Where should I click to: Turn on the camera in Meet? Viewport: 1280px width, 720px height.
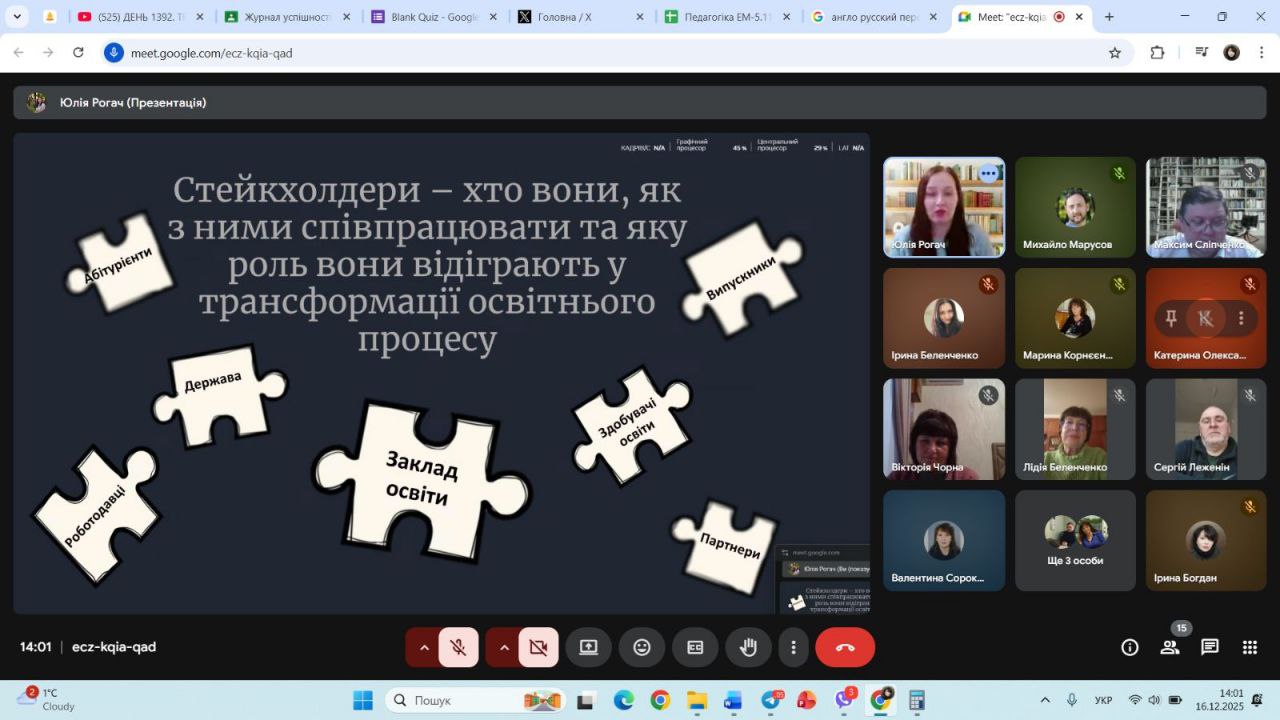538,648
